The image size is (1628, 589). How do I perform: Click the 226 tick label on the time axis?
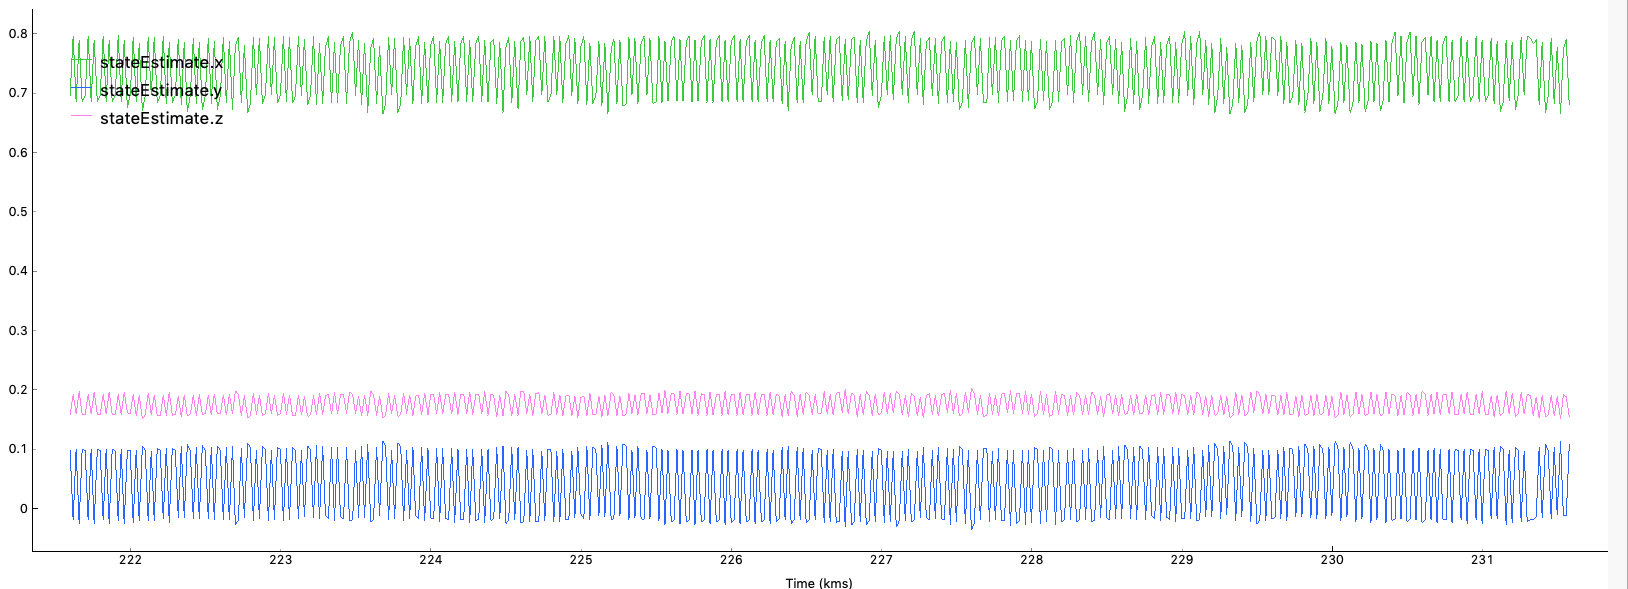731,560
